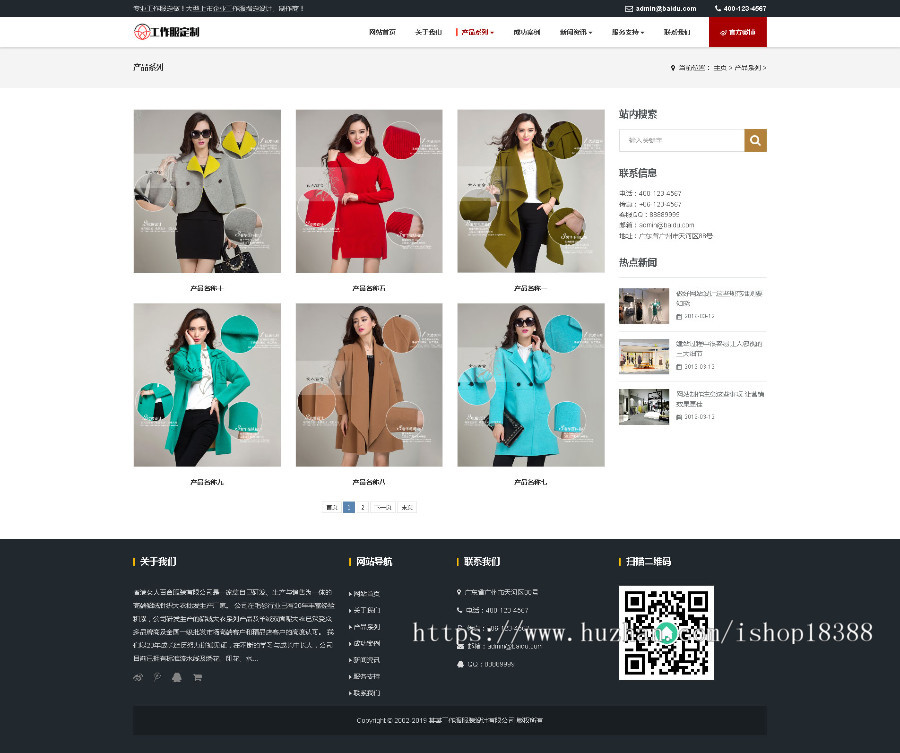
Task: Select the shopping cart icon in the footer
Action: click(x=198, y=678)
